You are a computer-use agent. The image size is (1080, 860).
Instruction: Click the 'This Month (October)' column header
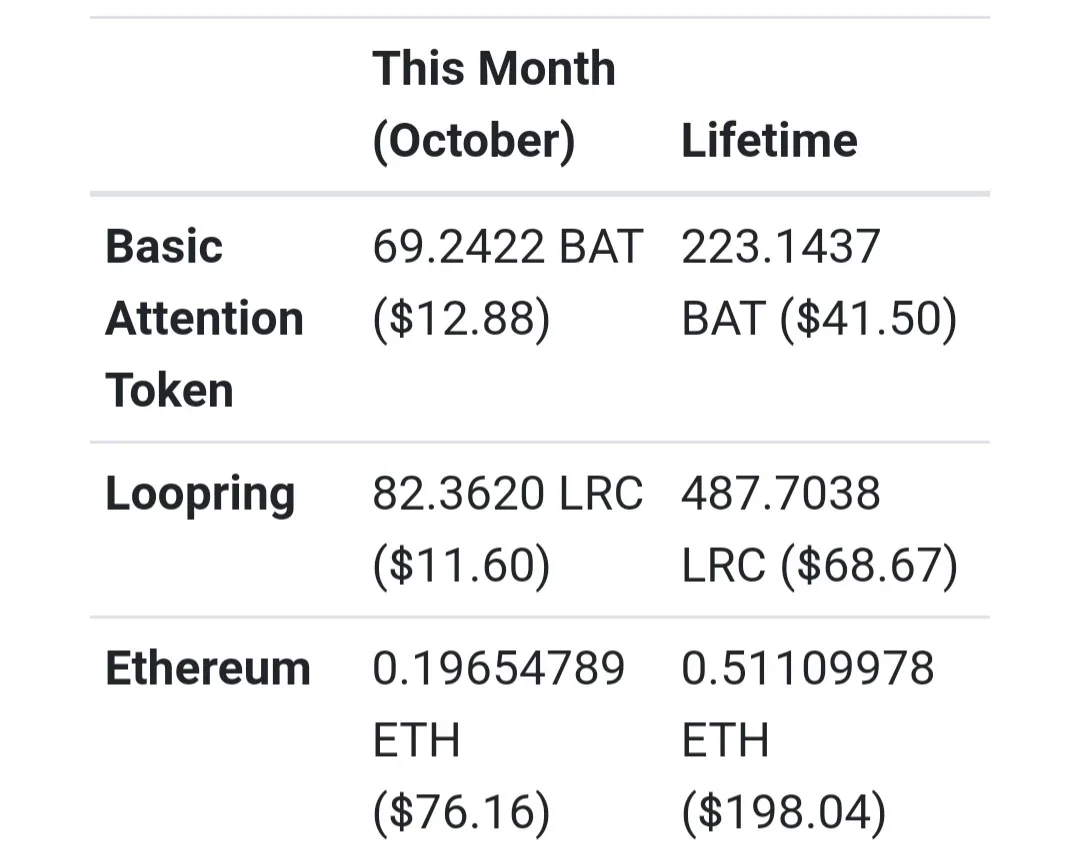494,105
